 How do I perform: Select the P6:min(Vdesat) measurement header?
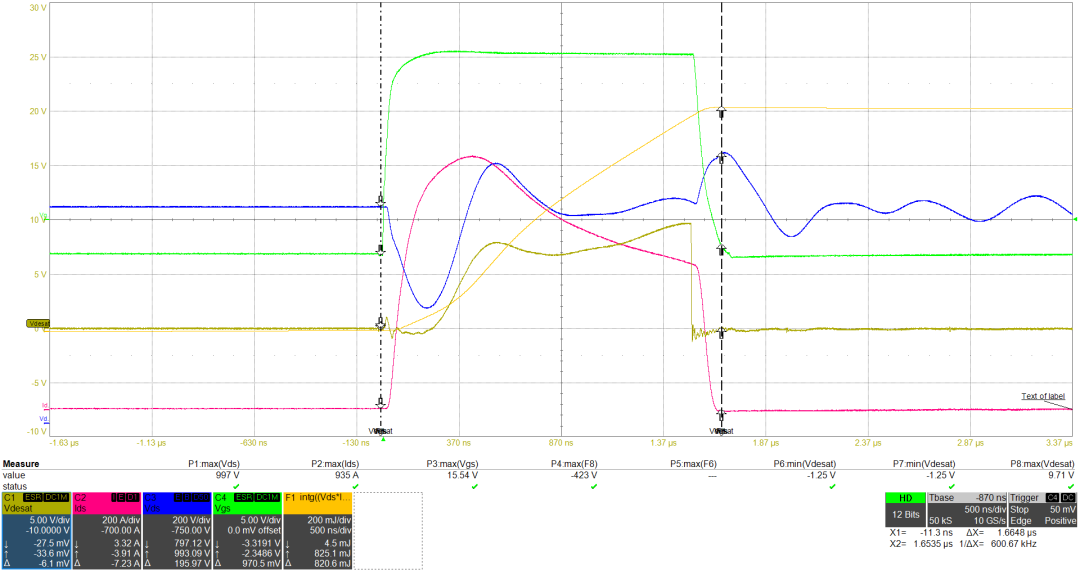[804, 464]
